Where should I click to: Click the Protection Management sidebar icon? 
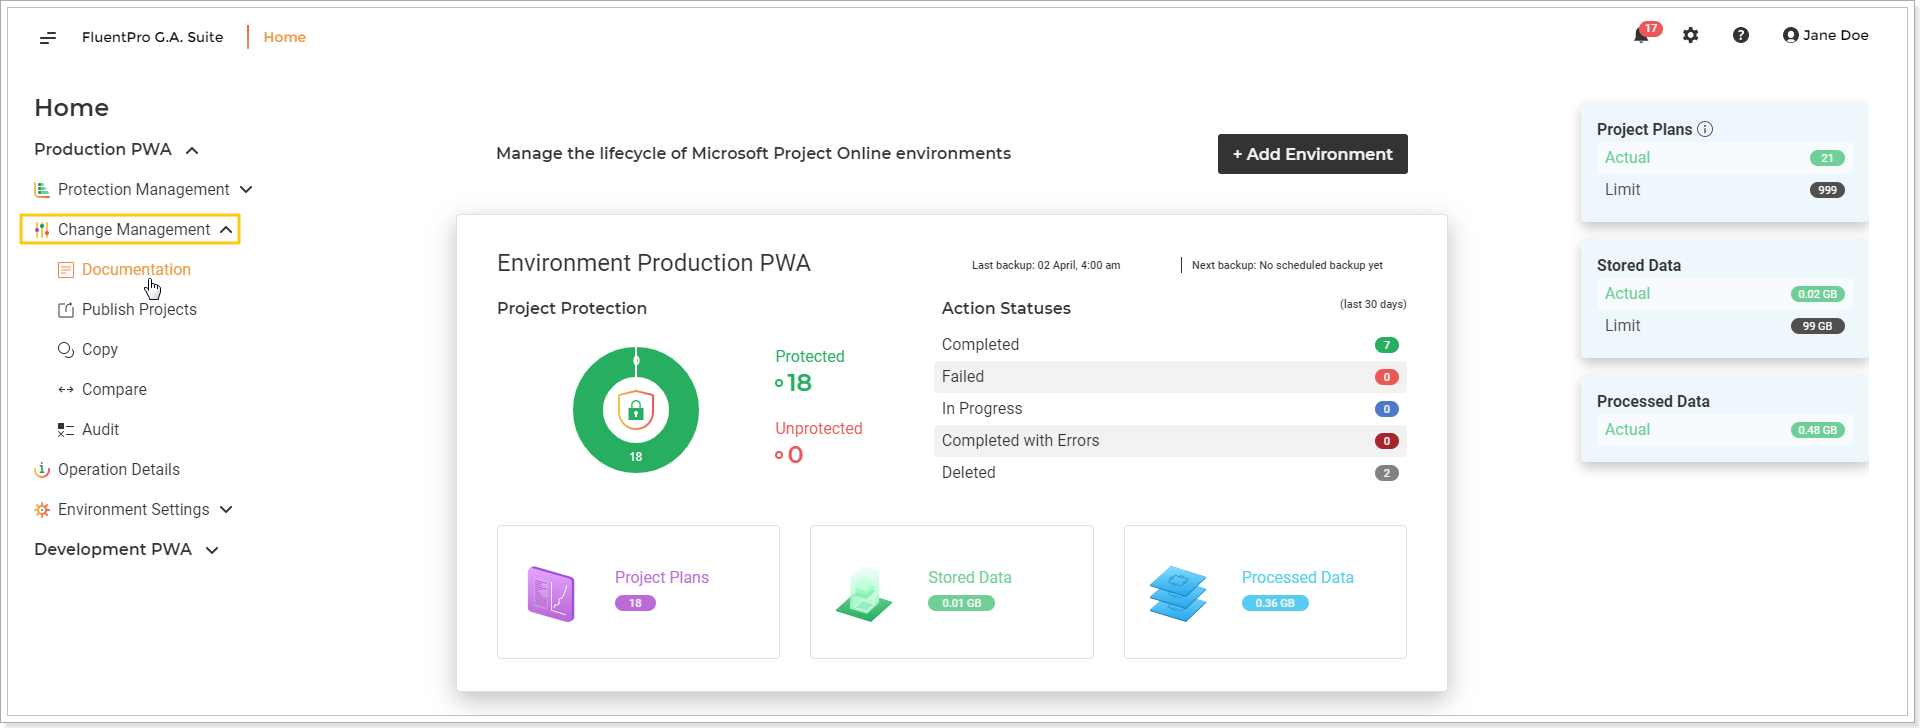pos(42,190)
